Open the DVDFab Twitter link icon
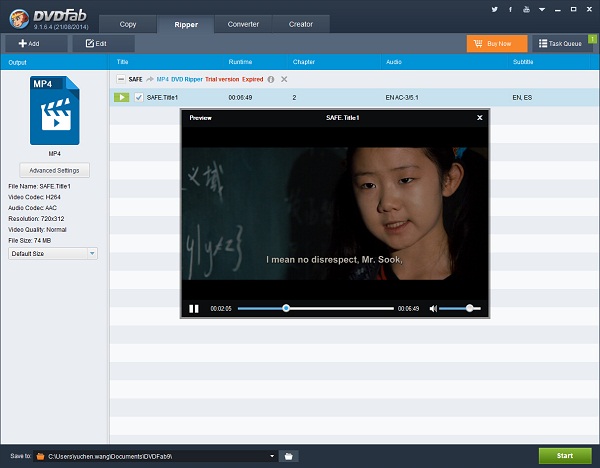600x468 pixels. coord(494,9)
